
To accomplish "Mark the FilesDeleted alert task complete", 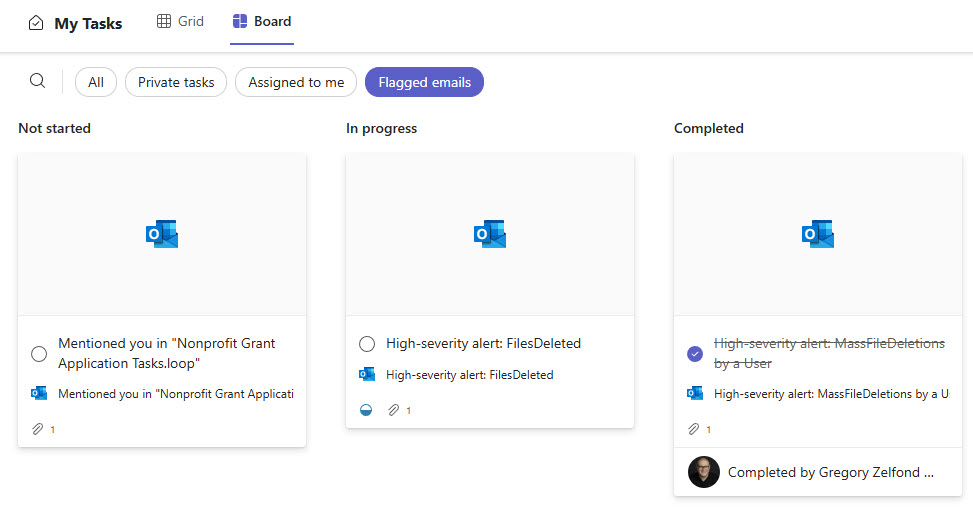I will [367, 344].
